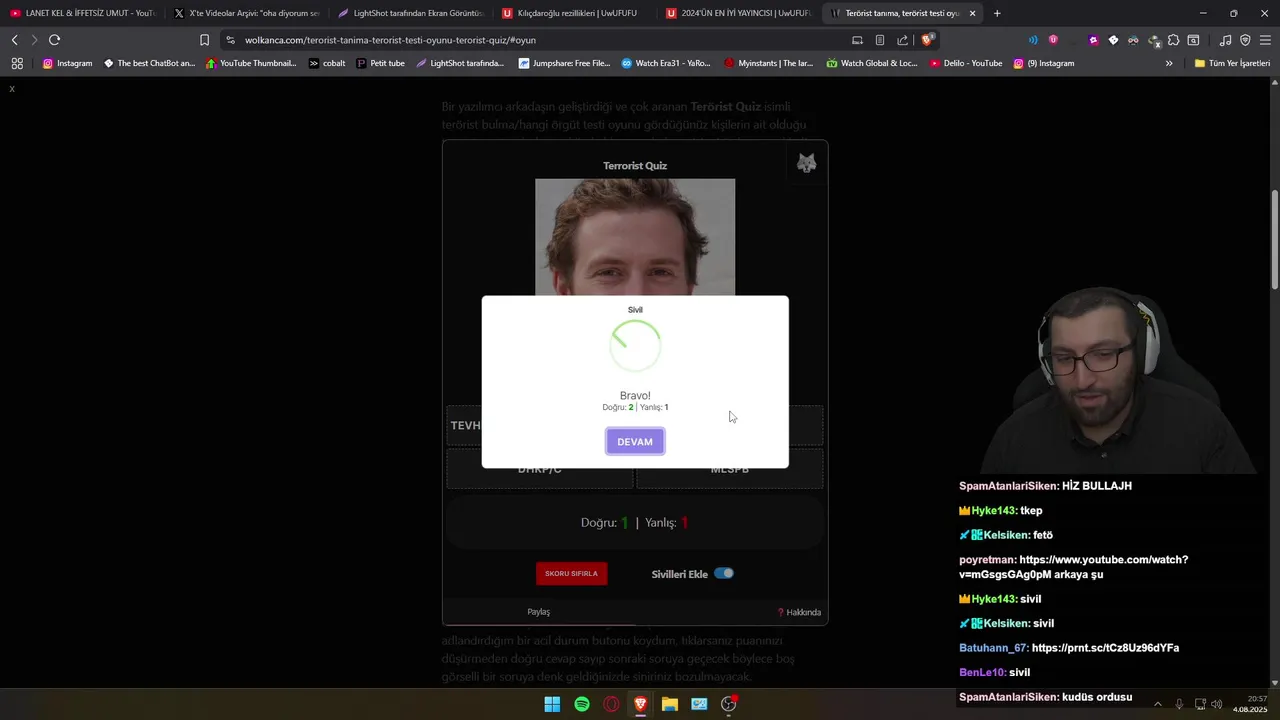Click the share page icon
The height and width of the screenshot is (720, 1280).
pos(903,40)
